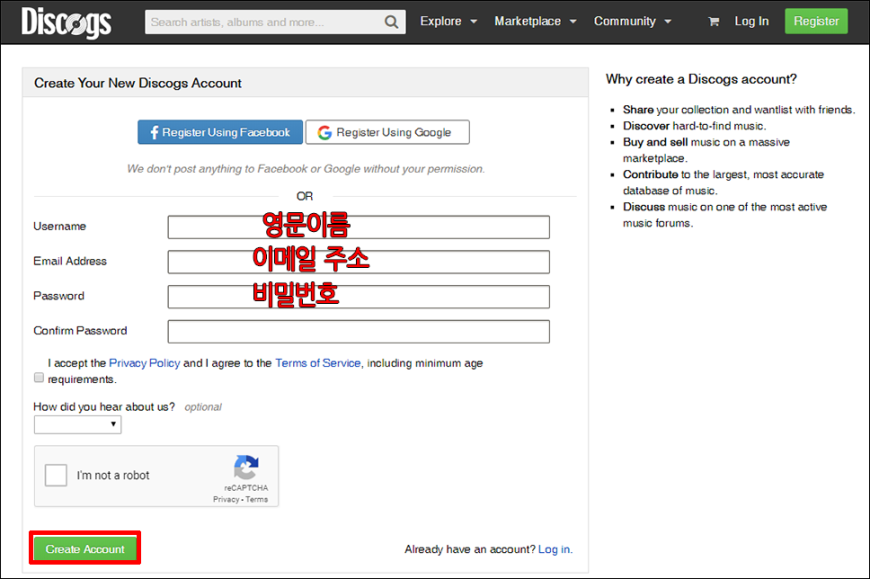Image resolution: width=870 pixels, height=579 pixels.
Task: Choose Register Using Google
Action: (387, 133)
